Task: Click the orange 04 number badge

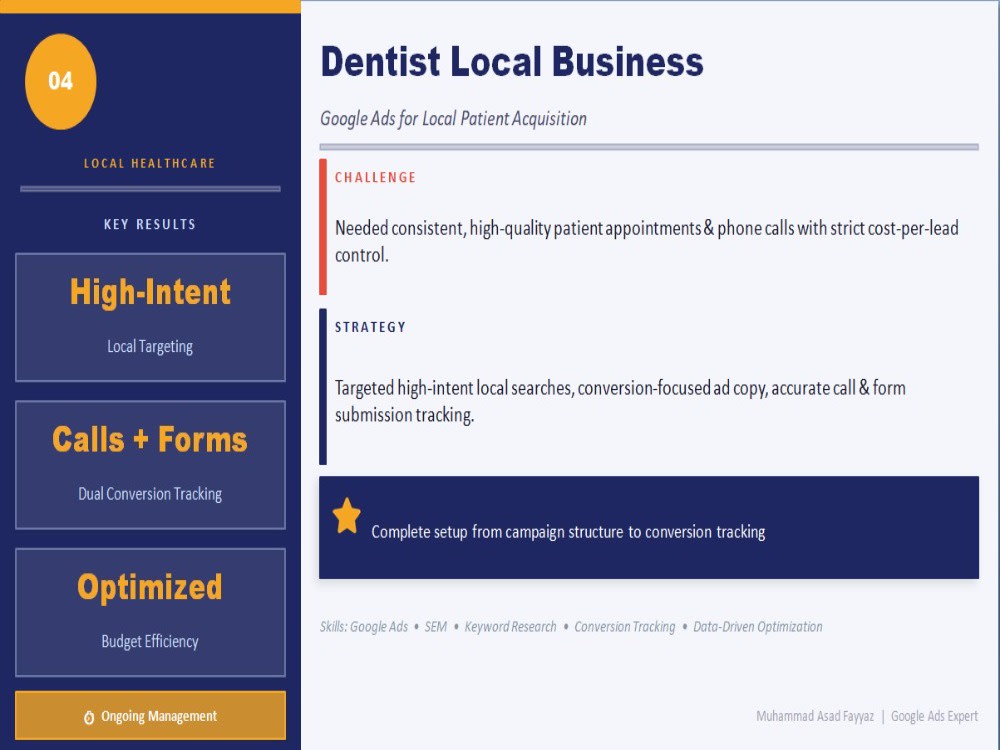Action: [61, 82]
